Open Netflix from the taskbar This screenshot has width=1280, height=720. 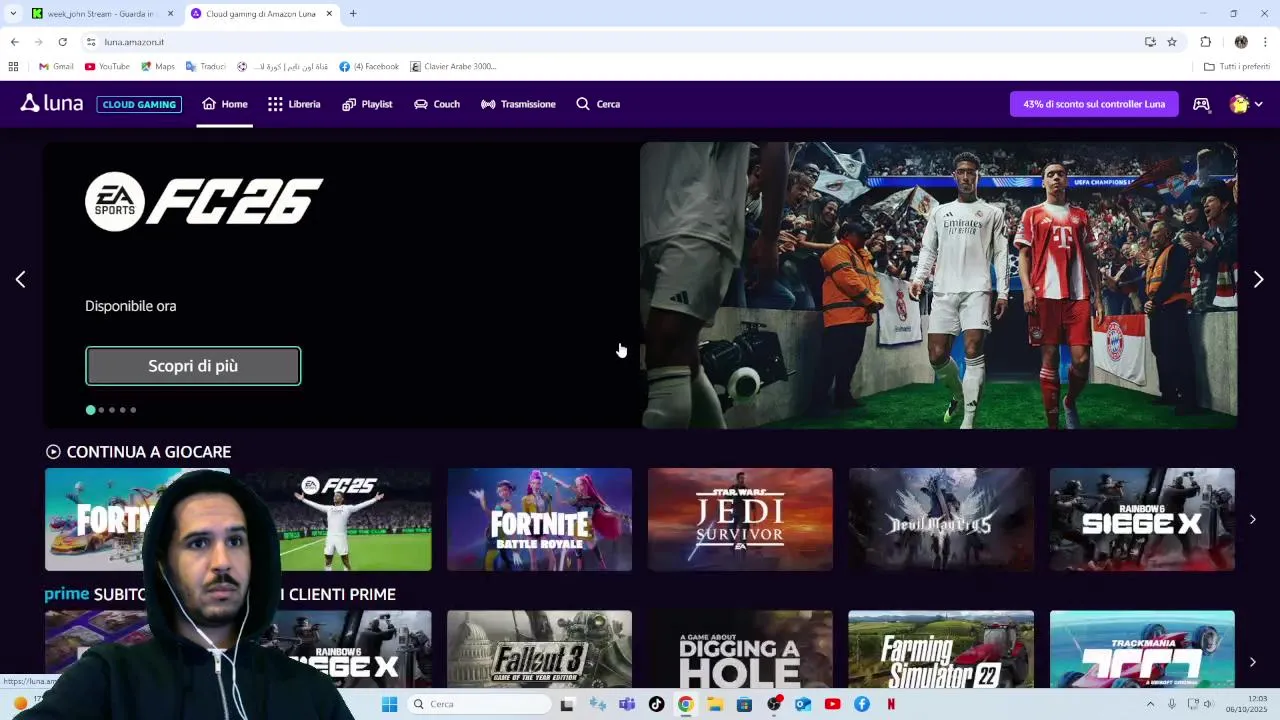click(x=891, y=704)
